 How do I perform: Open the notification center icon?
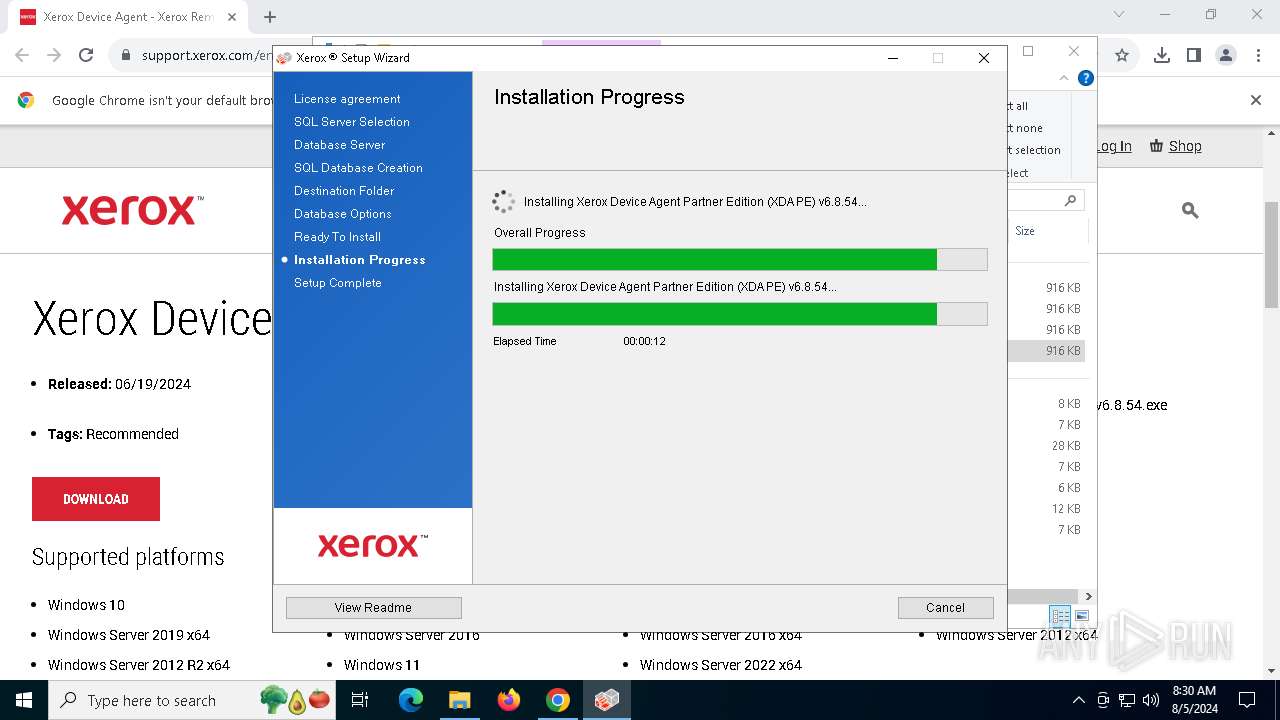[1247, 700]
